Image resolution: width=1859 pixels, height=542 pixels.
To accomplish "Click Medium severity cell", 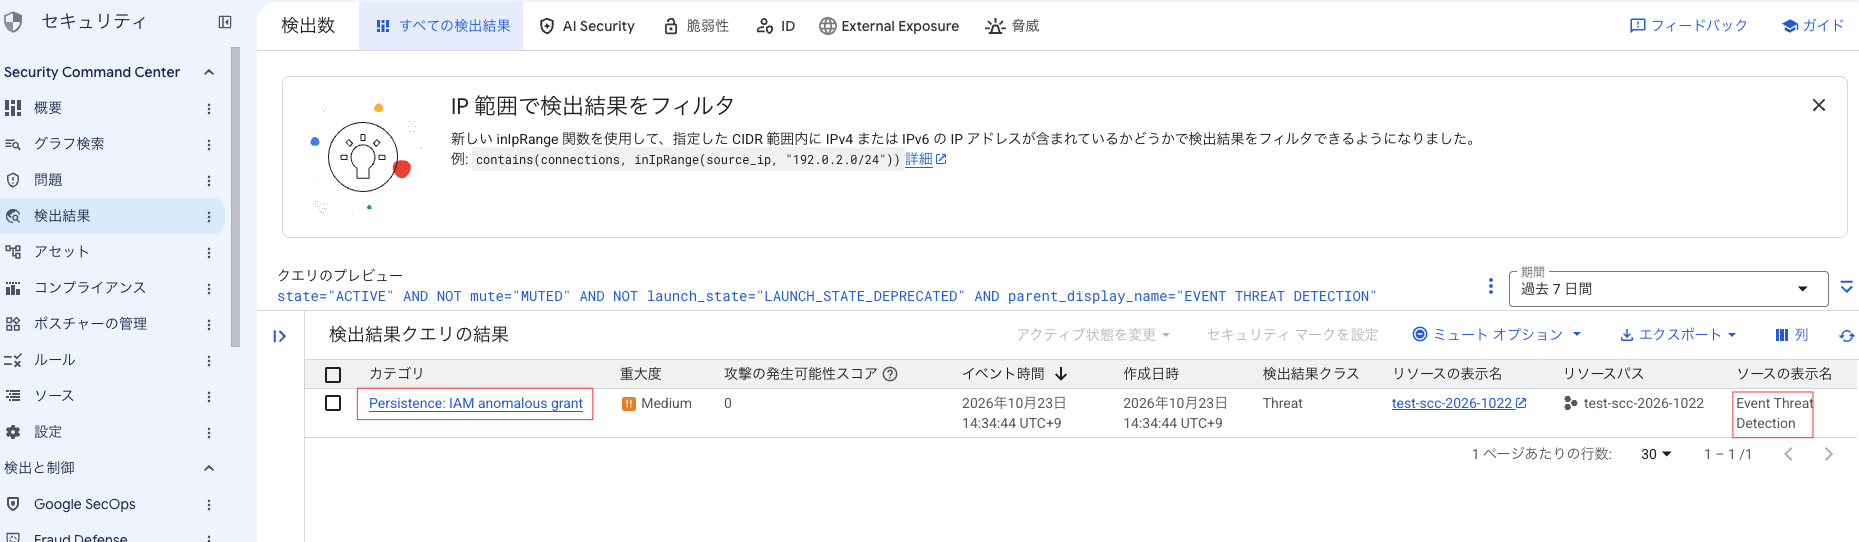I will (657, 404).
